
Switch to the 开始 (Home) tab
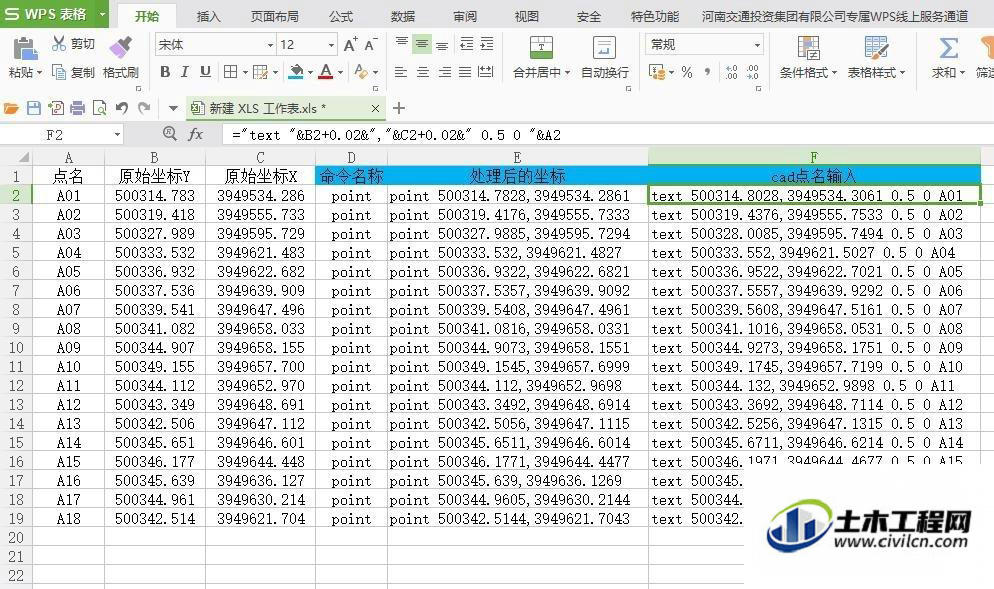(147, 16)
